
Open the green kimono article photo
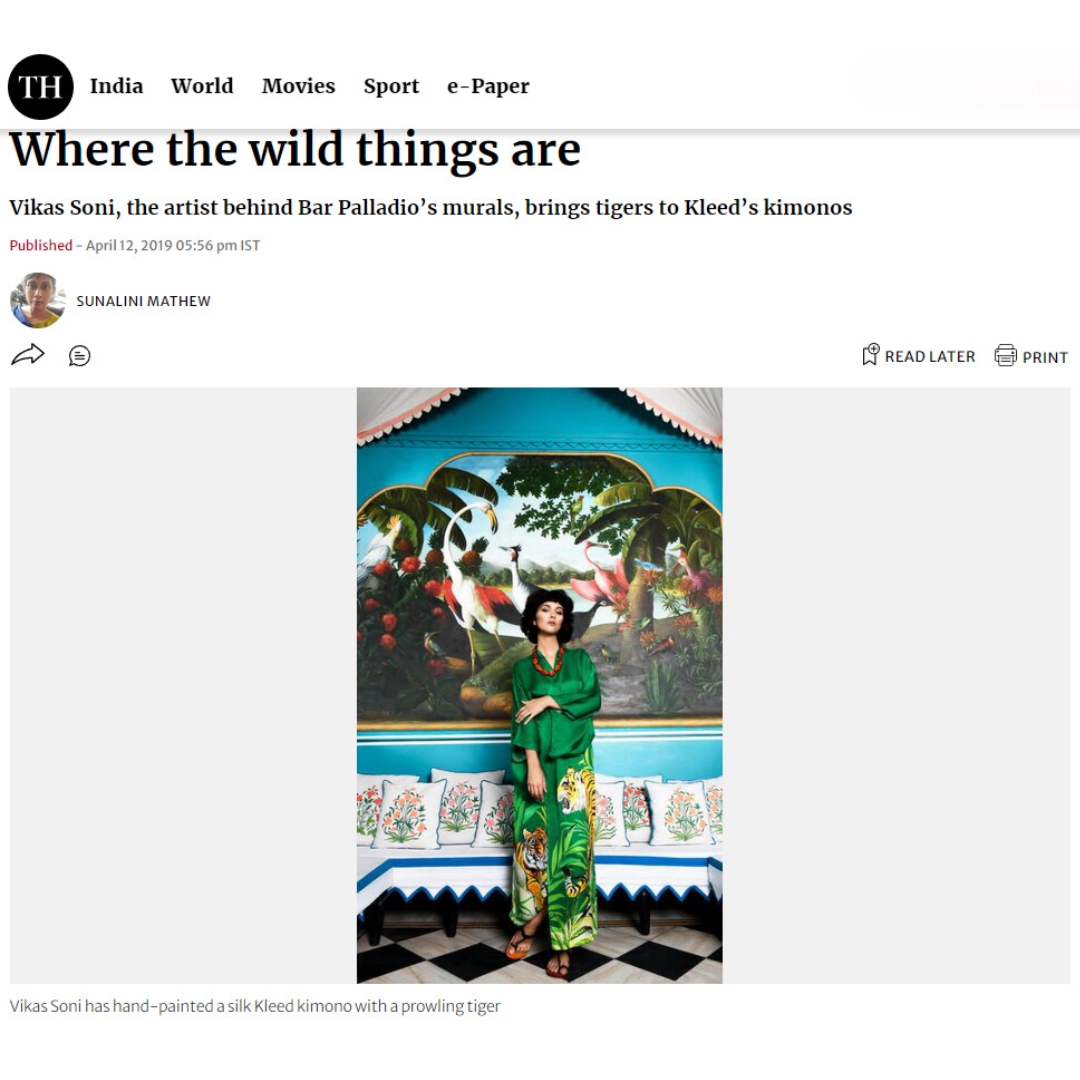[x=539, y=685]
